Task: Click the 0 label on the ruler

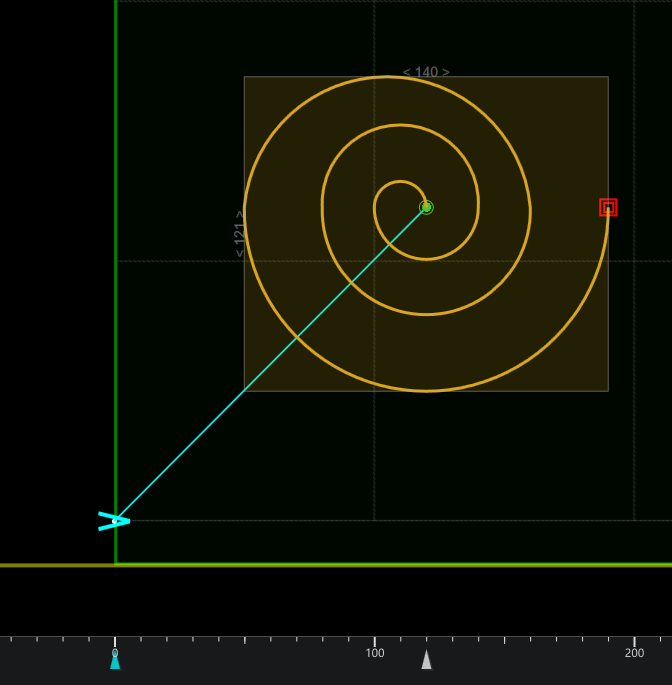Action: [115, 651]
